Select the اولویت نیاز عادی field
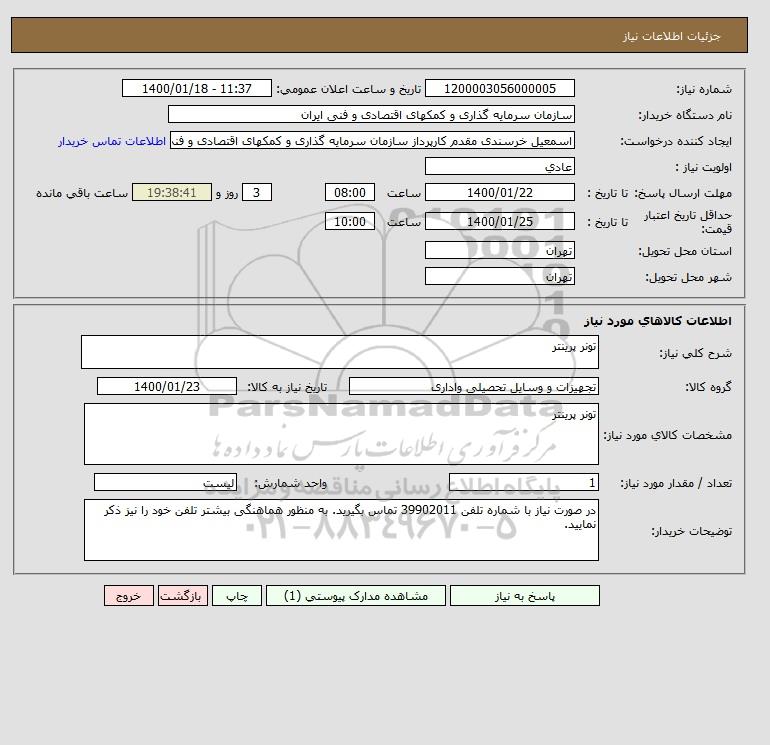770x745 pixels. point(499,166)
